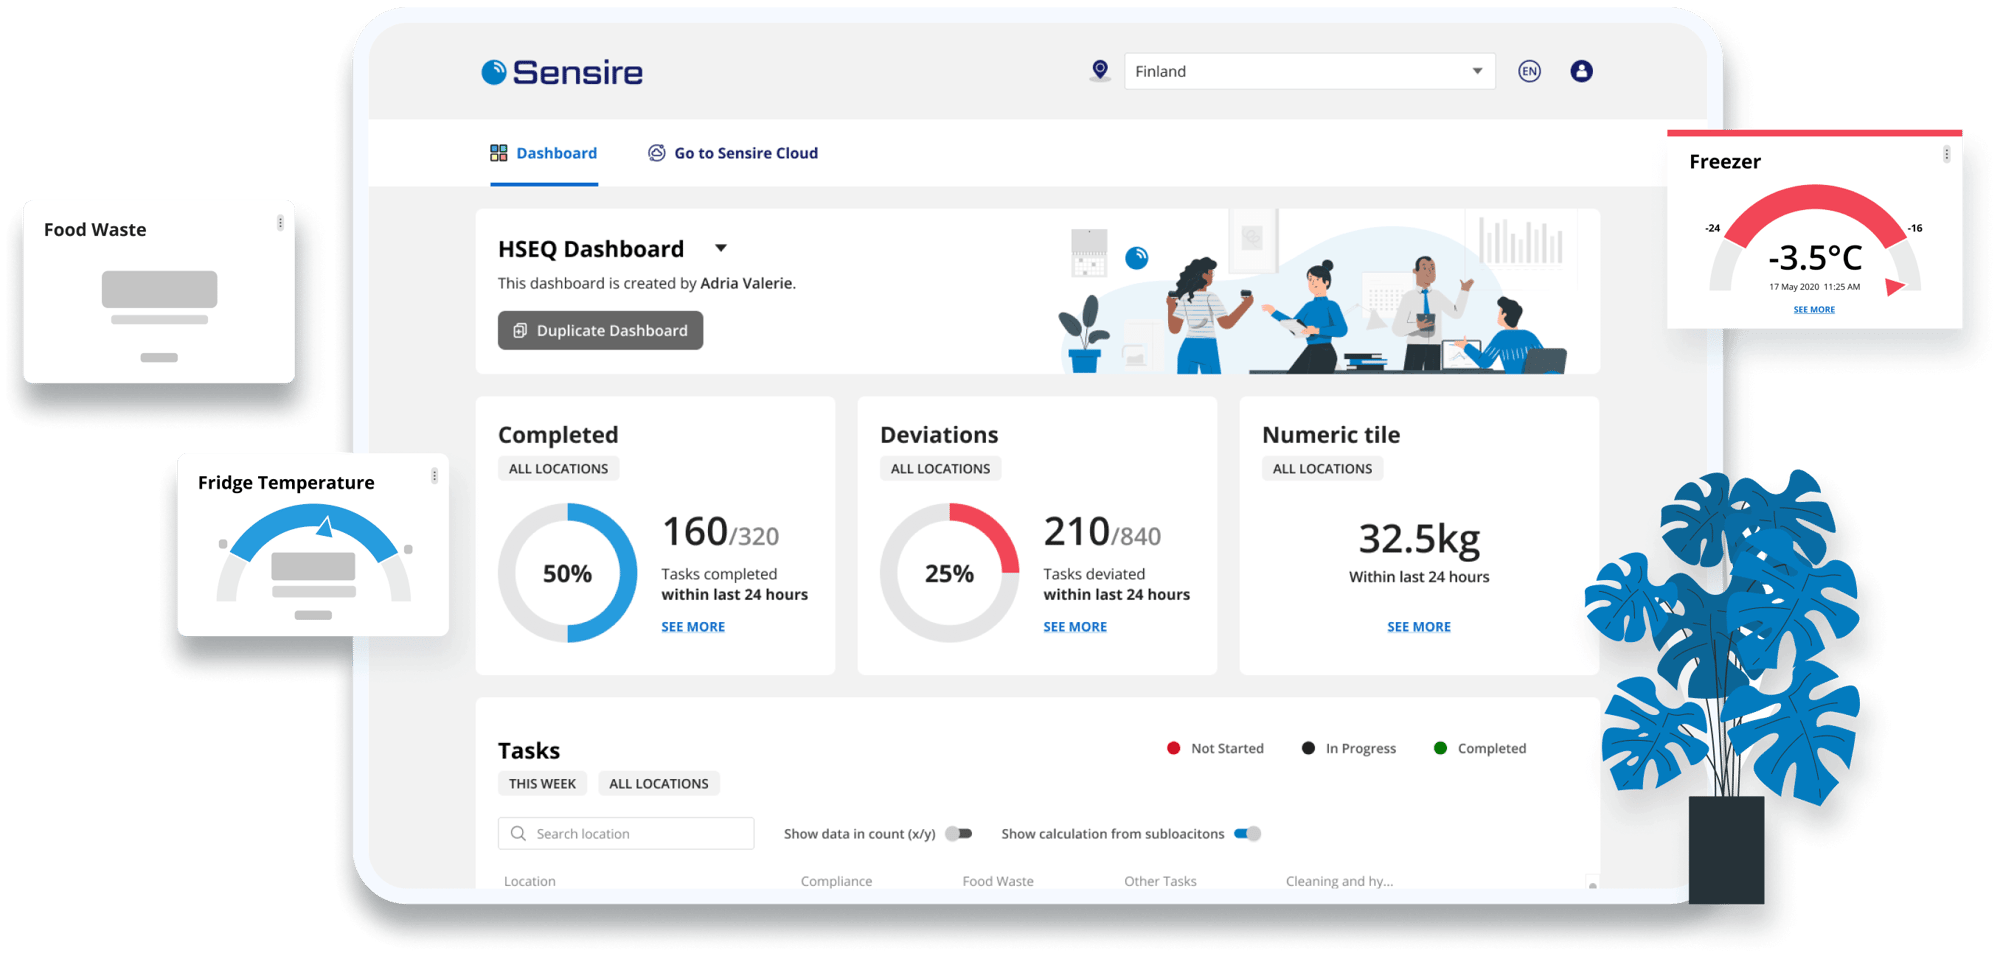Click the Not Started legend dot
Viewport: 2000px width, 956px height.
pos(1173,748)
